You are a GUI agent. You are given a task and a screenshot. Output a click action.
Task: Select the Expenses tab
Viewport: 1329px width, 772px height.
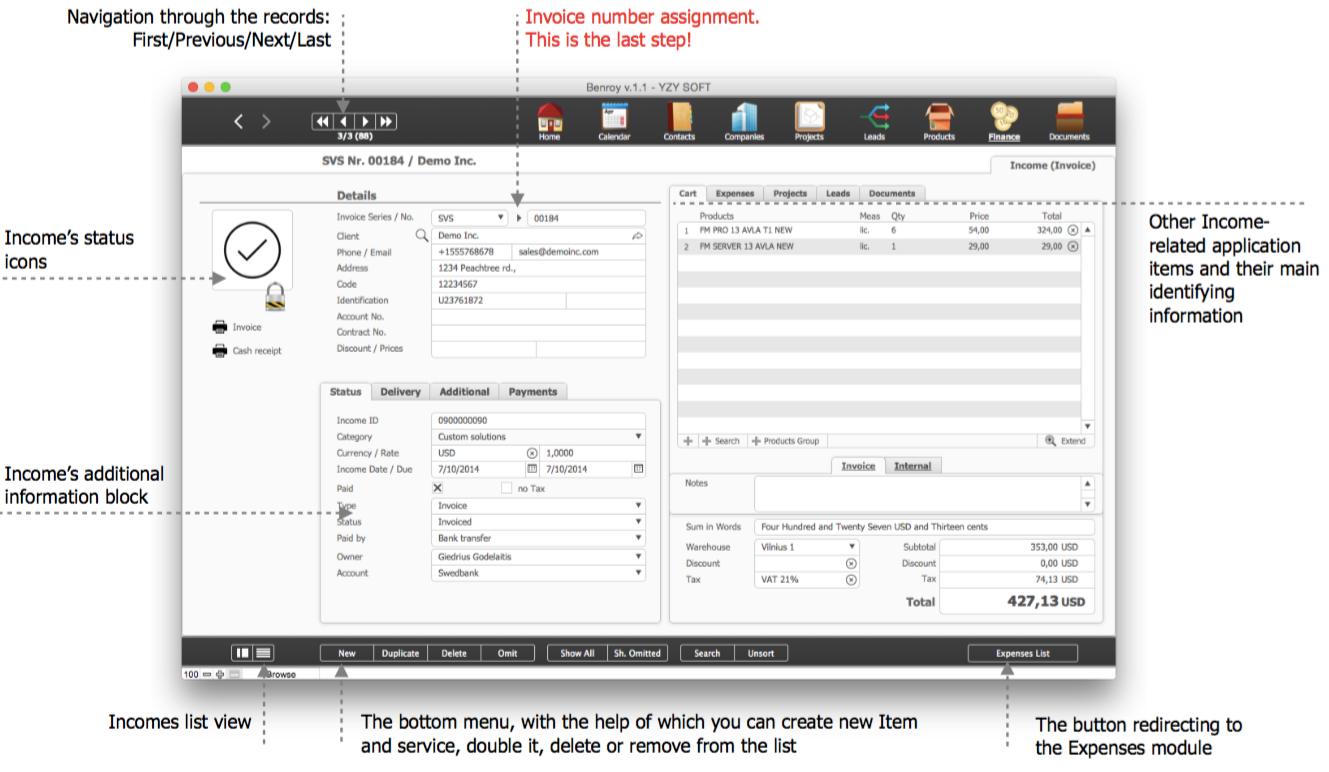tap(735, 194)
